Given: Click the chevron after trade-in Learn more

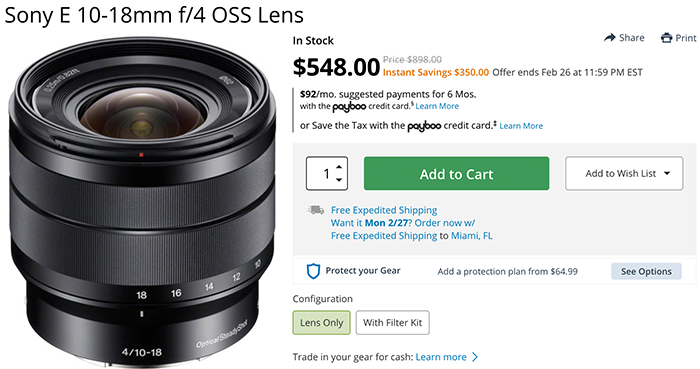Looking at the screenshot, I should [475, 357].
